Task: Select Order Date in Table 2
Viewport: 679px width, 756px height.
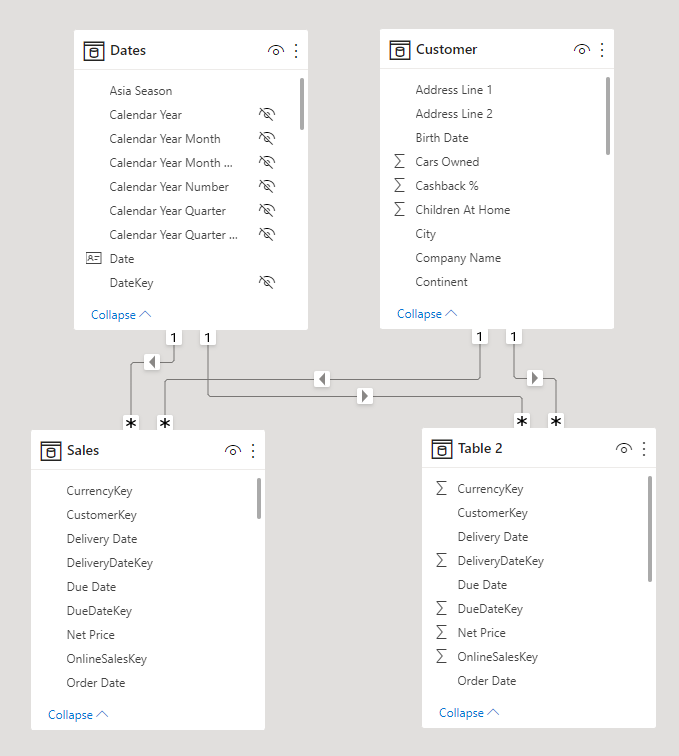Action: point(487,681)
